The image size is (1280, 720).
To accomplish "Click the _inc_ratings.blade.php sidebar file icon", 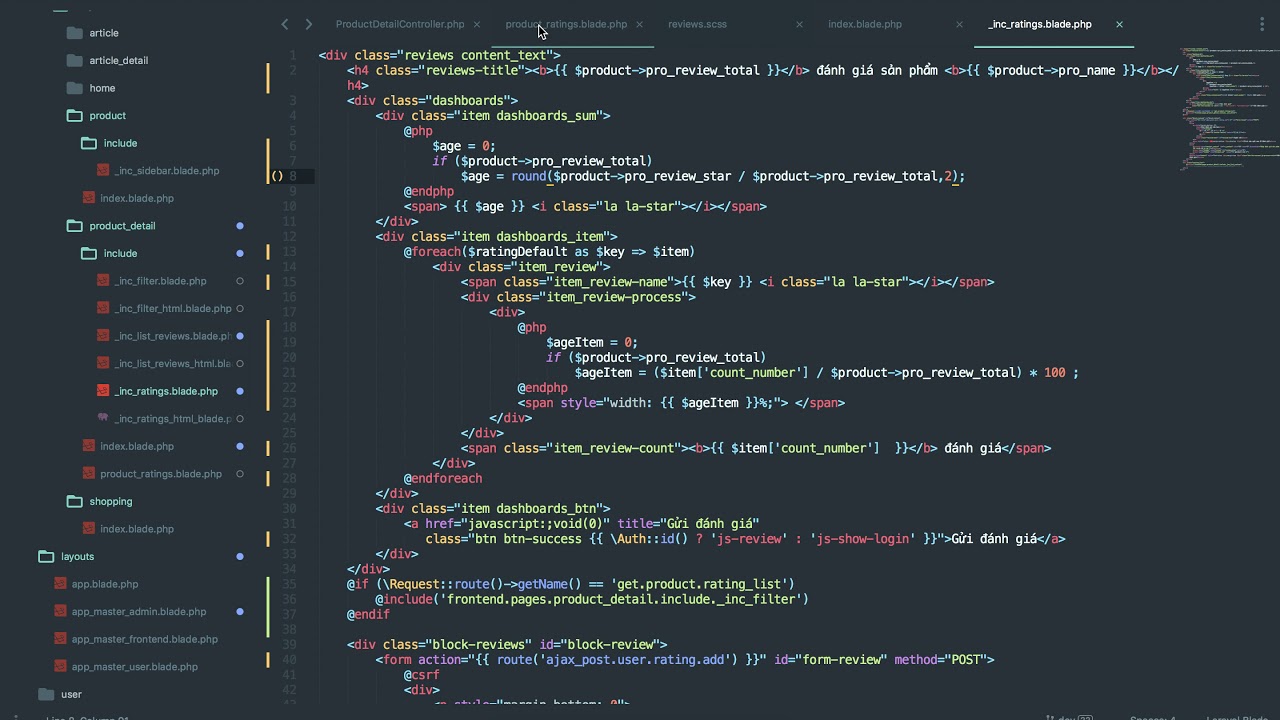I will (x=103, y=391).
